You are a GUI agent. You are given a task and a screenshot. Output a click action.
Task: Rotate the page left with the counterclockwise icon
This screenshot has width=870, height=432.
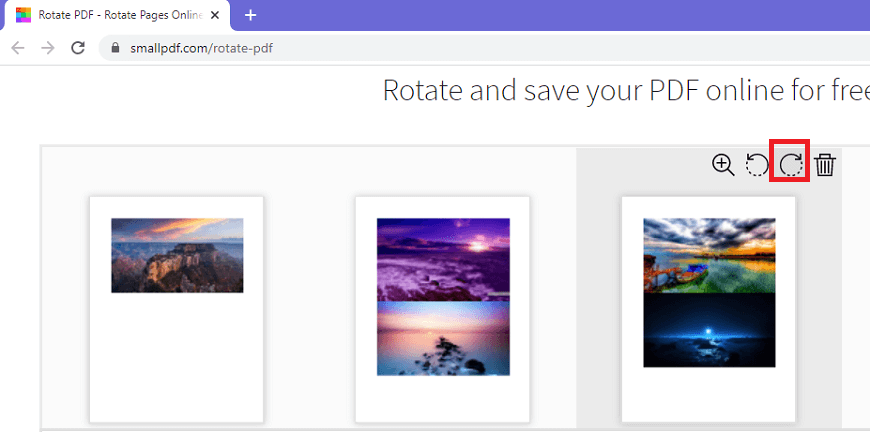(x=757, y=165)
